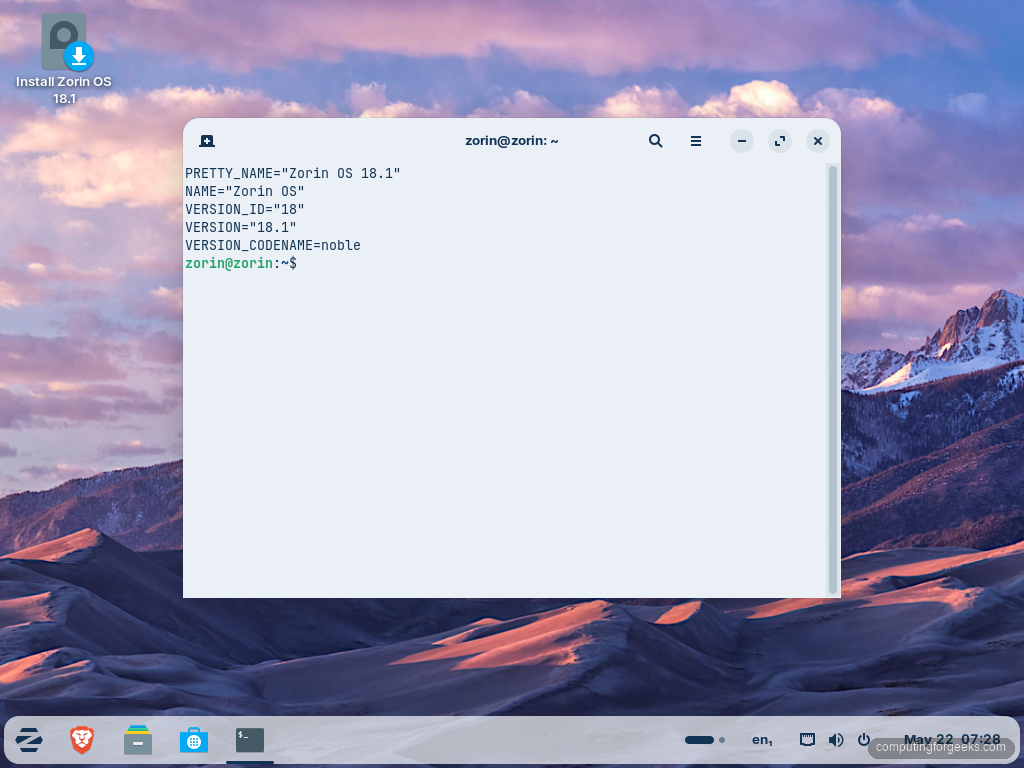Screen dimensions: 1024x768
Task: Maximize the terminal window
Action: coord(780,141)
